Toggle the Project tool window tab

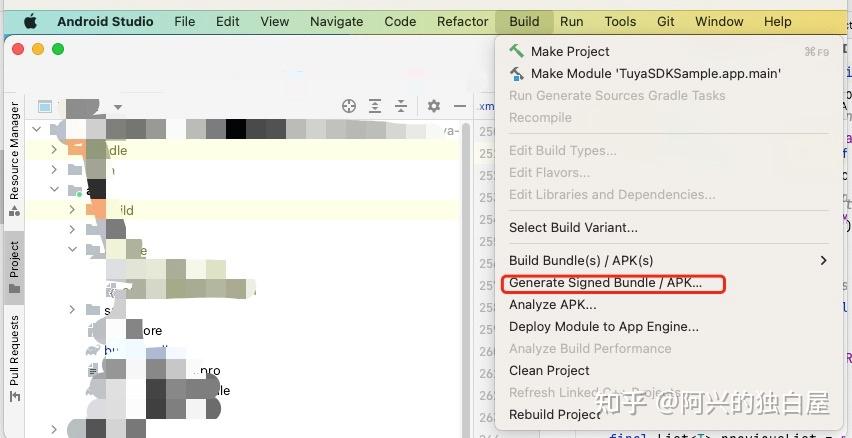tap(15, 267)
